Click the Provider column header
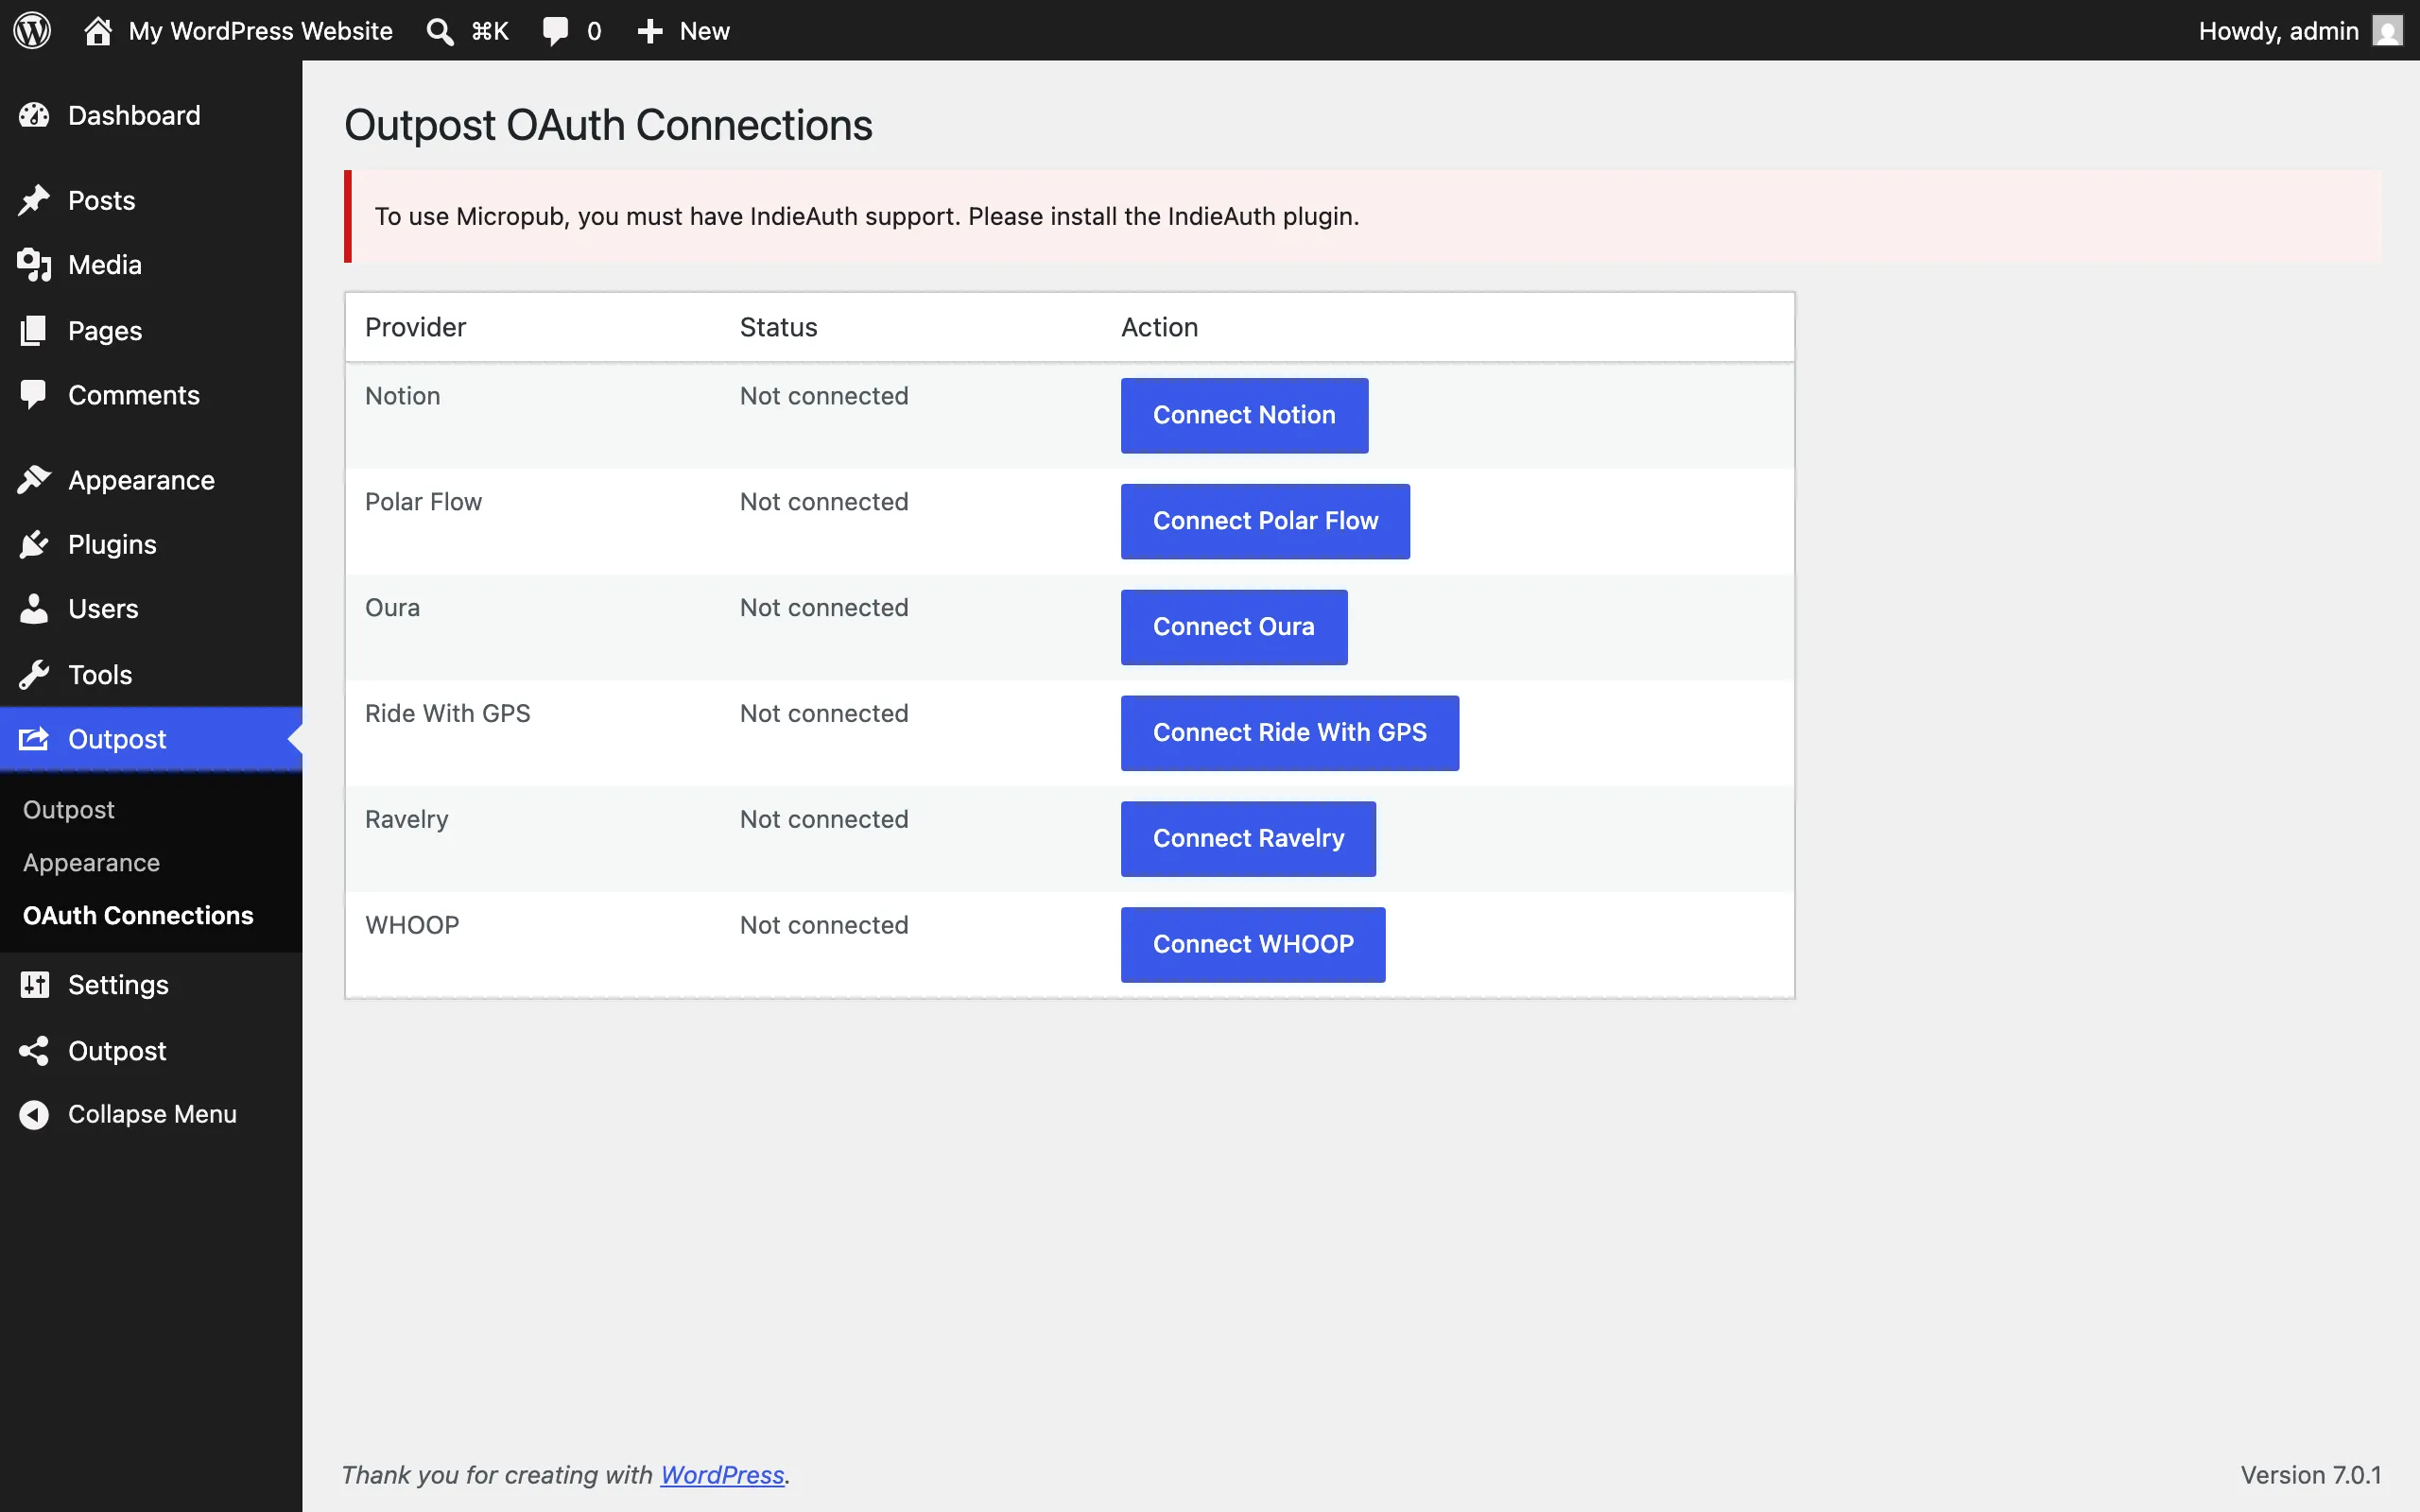This screenshot has width=2420, height=1512. [415, 327]
